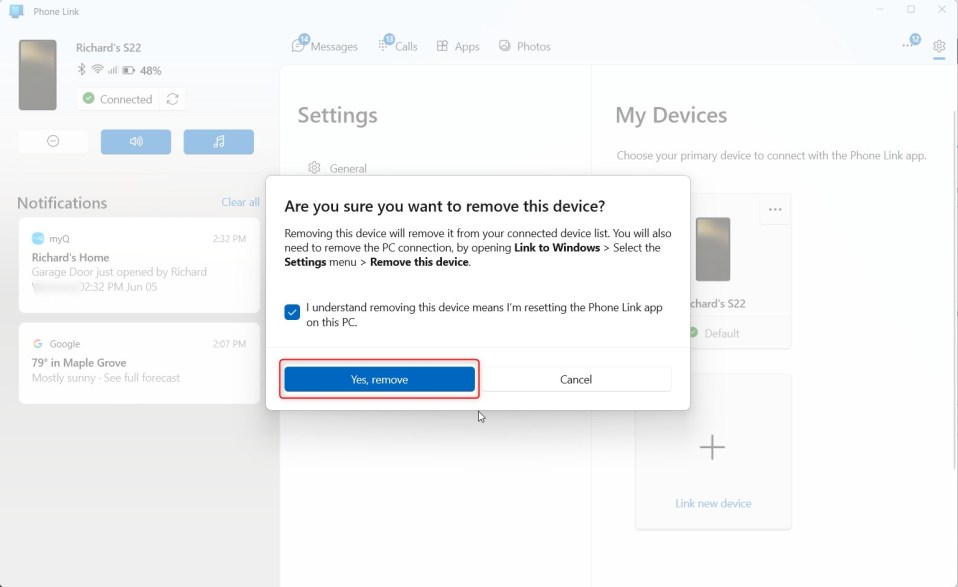The width and height of the screenshot is (958, 587).
Task: Click the Richard's S22 phone thumbnail in sidebar
Action: [x=38, y=75]
